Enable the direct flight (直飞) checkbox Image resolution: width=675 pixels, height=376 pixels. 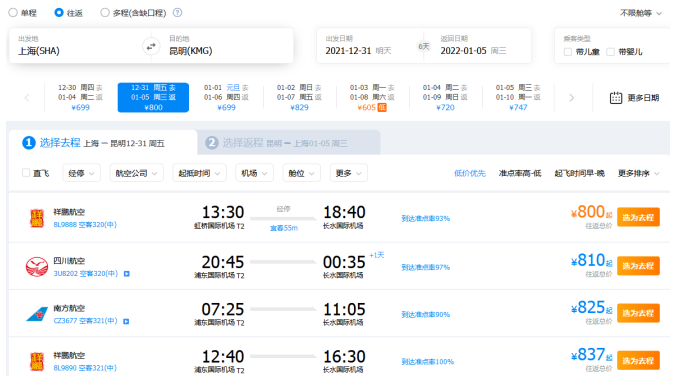(x=26, y=173)
